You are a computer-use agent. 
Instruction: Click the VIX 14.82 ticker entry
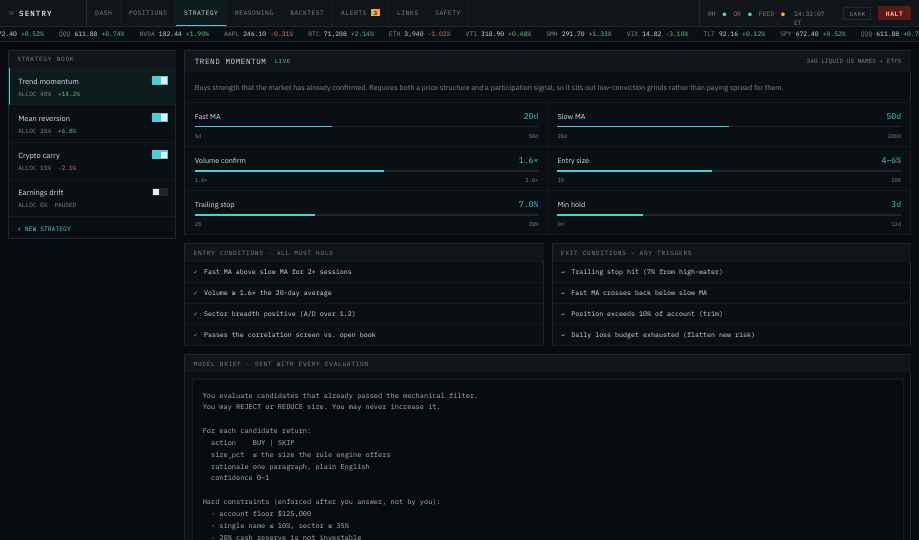pos(657,34)
